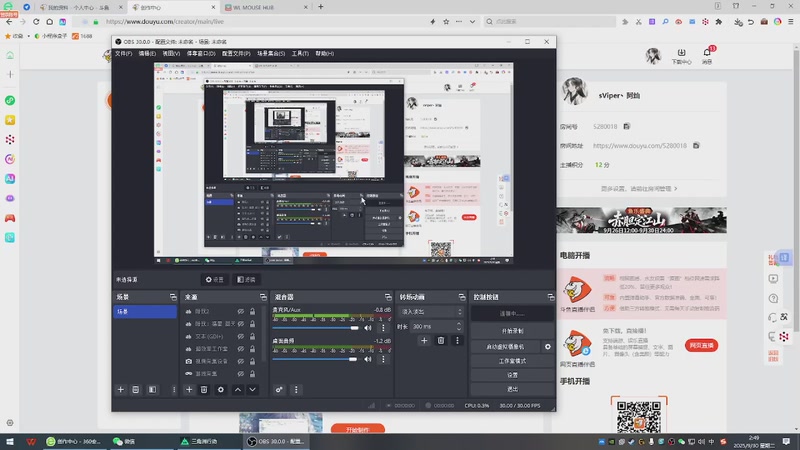Toggle visibility eye of 游戏采集 source
The image size is (800, 450).
[x=240, y=373]
